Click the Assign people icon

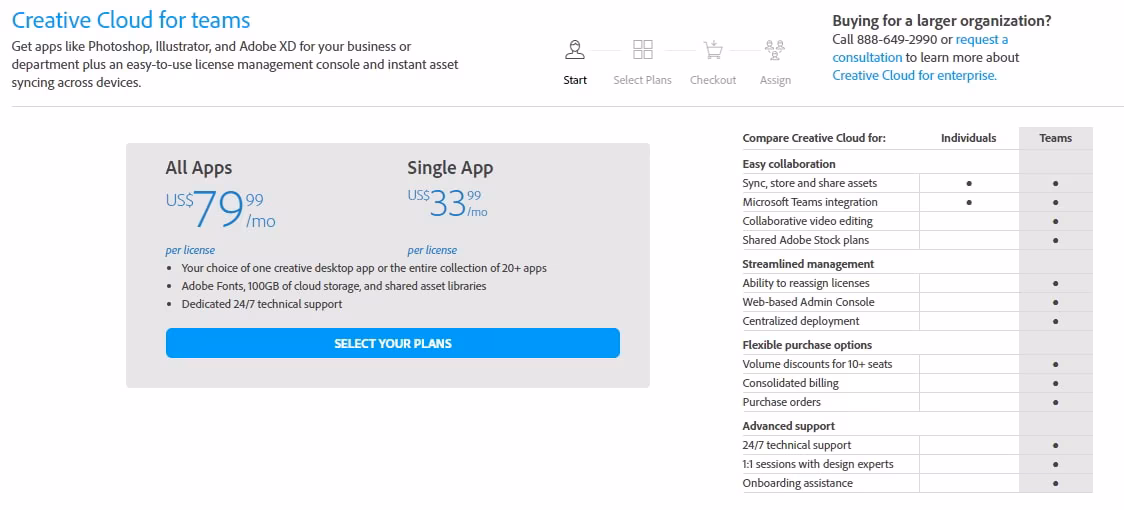tap(775, 50)
